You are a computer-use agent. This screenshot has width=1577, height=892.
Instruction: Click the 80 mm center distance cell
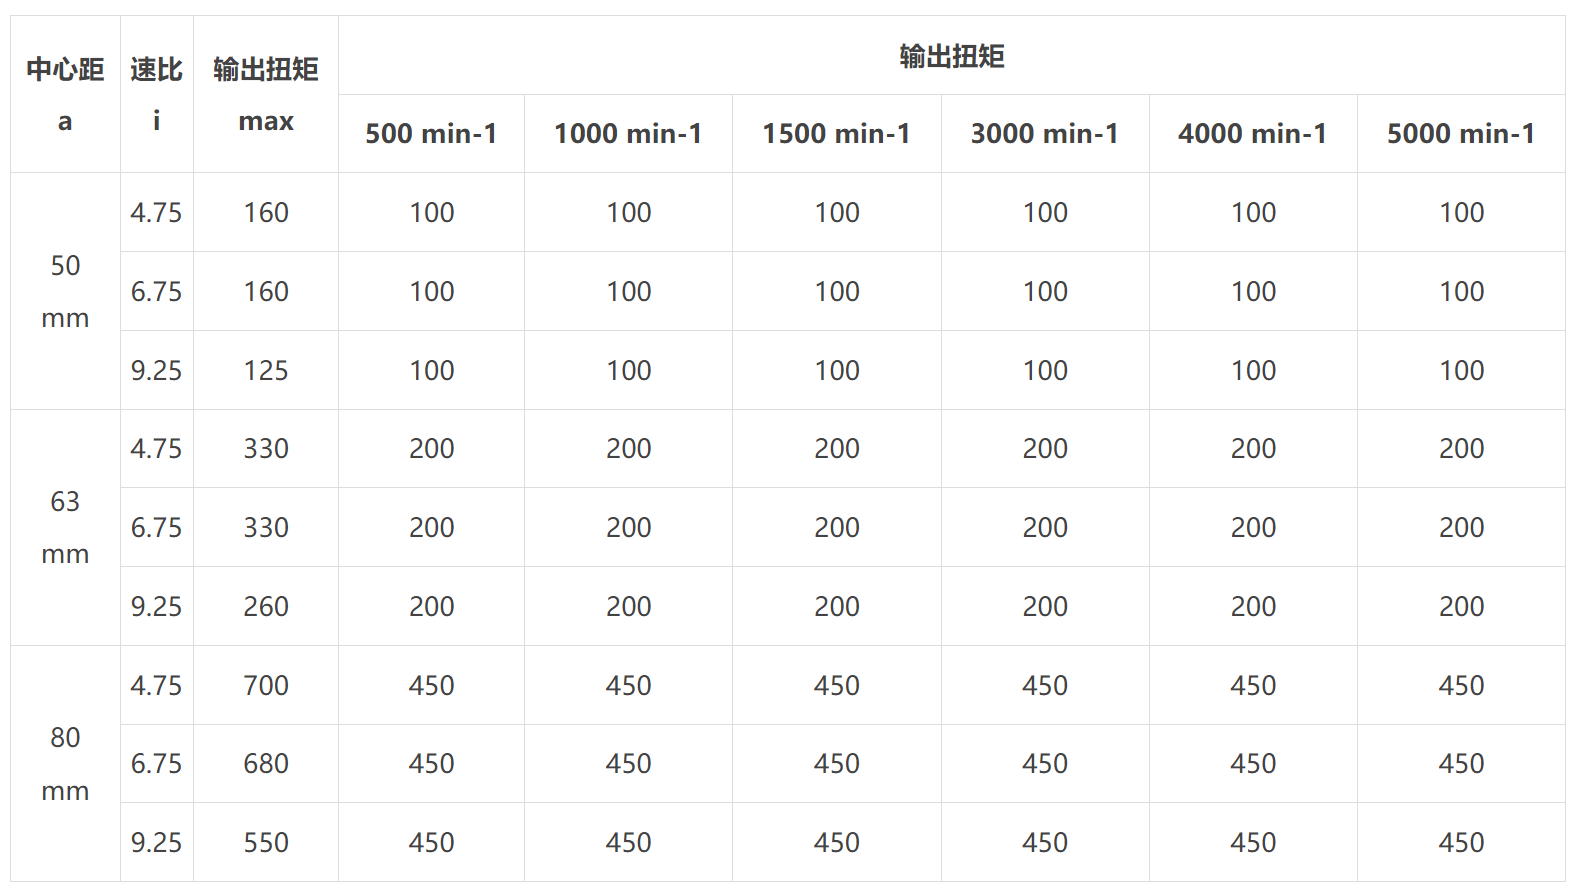[x=65, y=764]
